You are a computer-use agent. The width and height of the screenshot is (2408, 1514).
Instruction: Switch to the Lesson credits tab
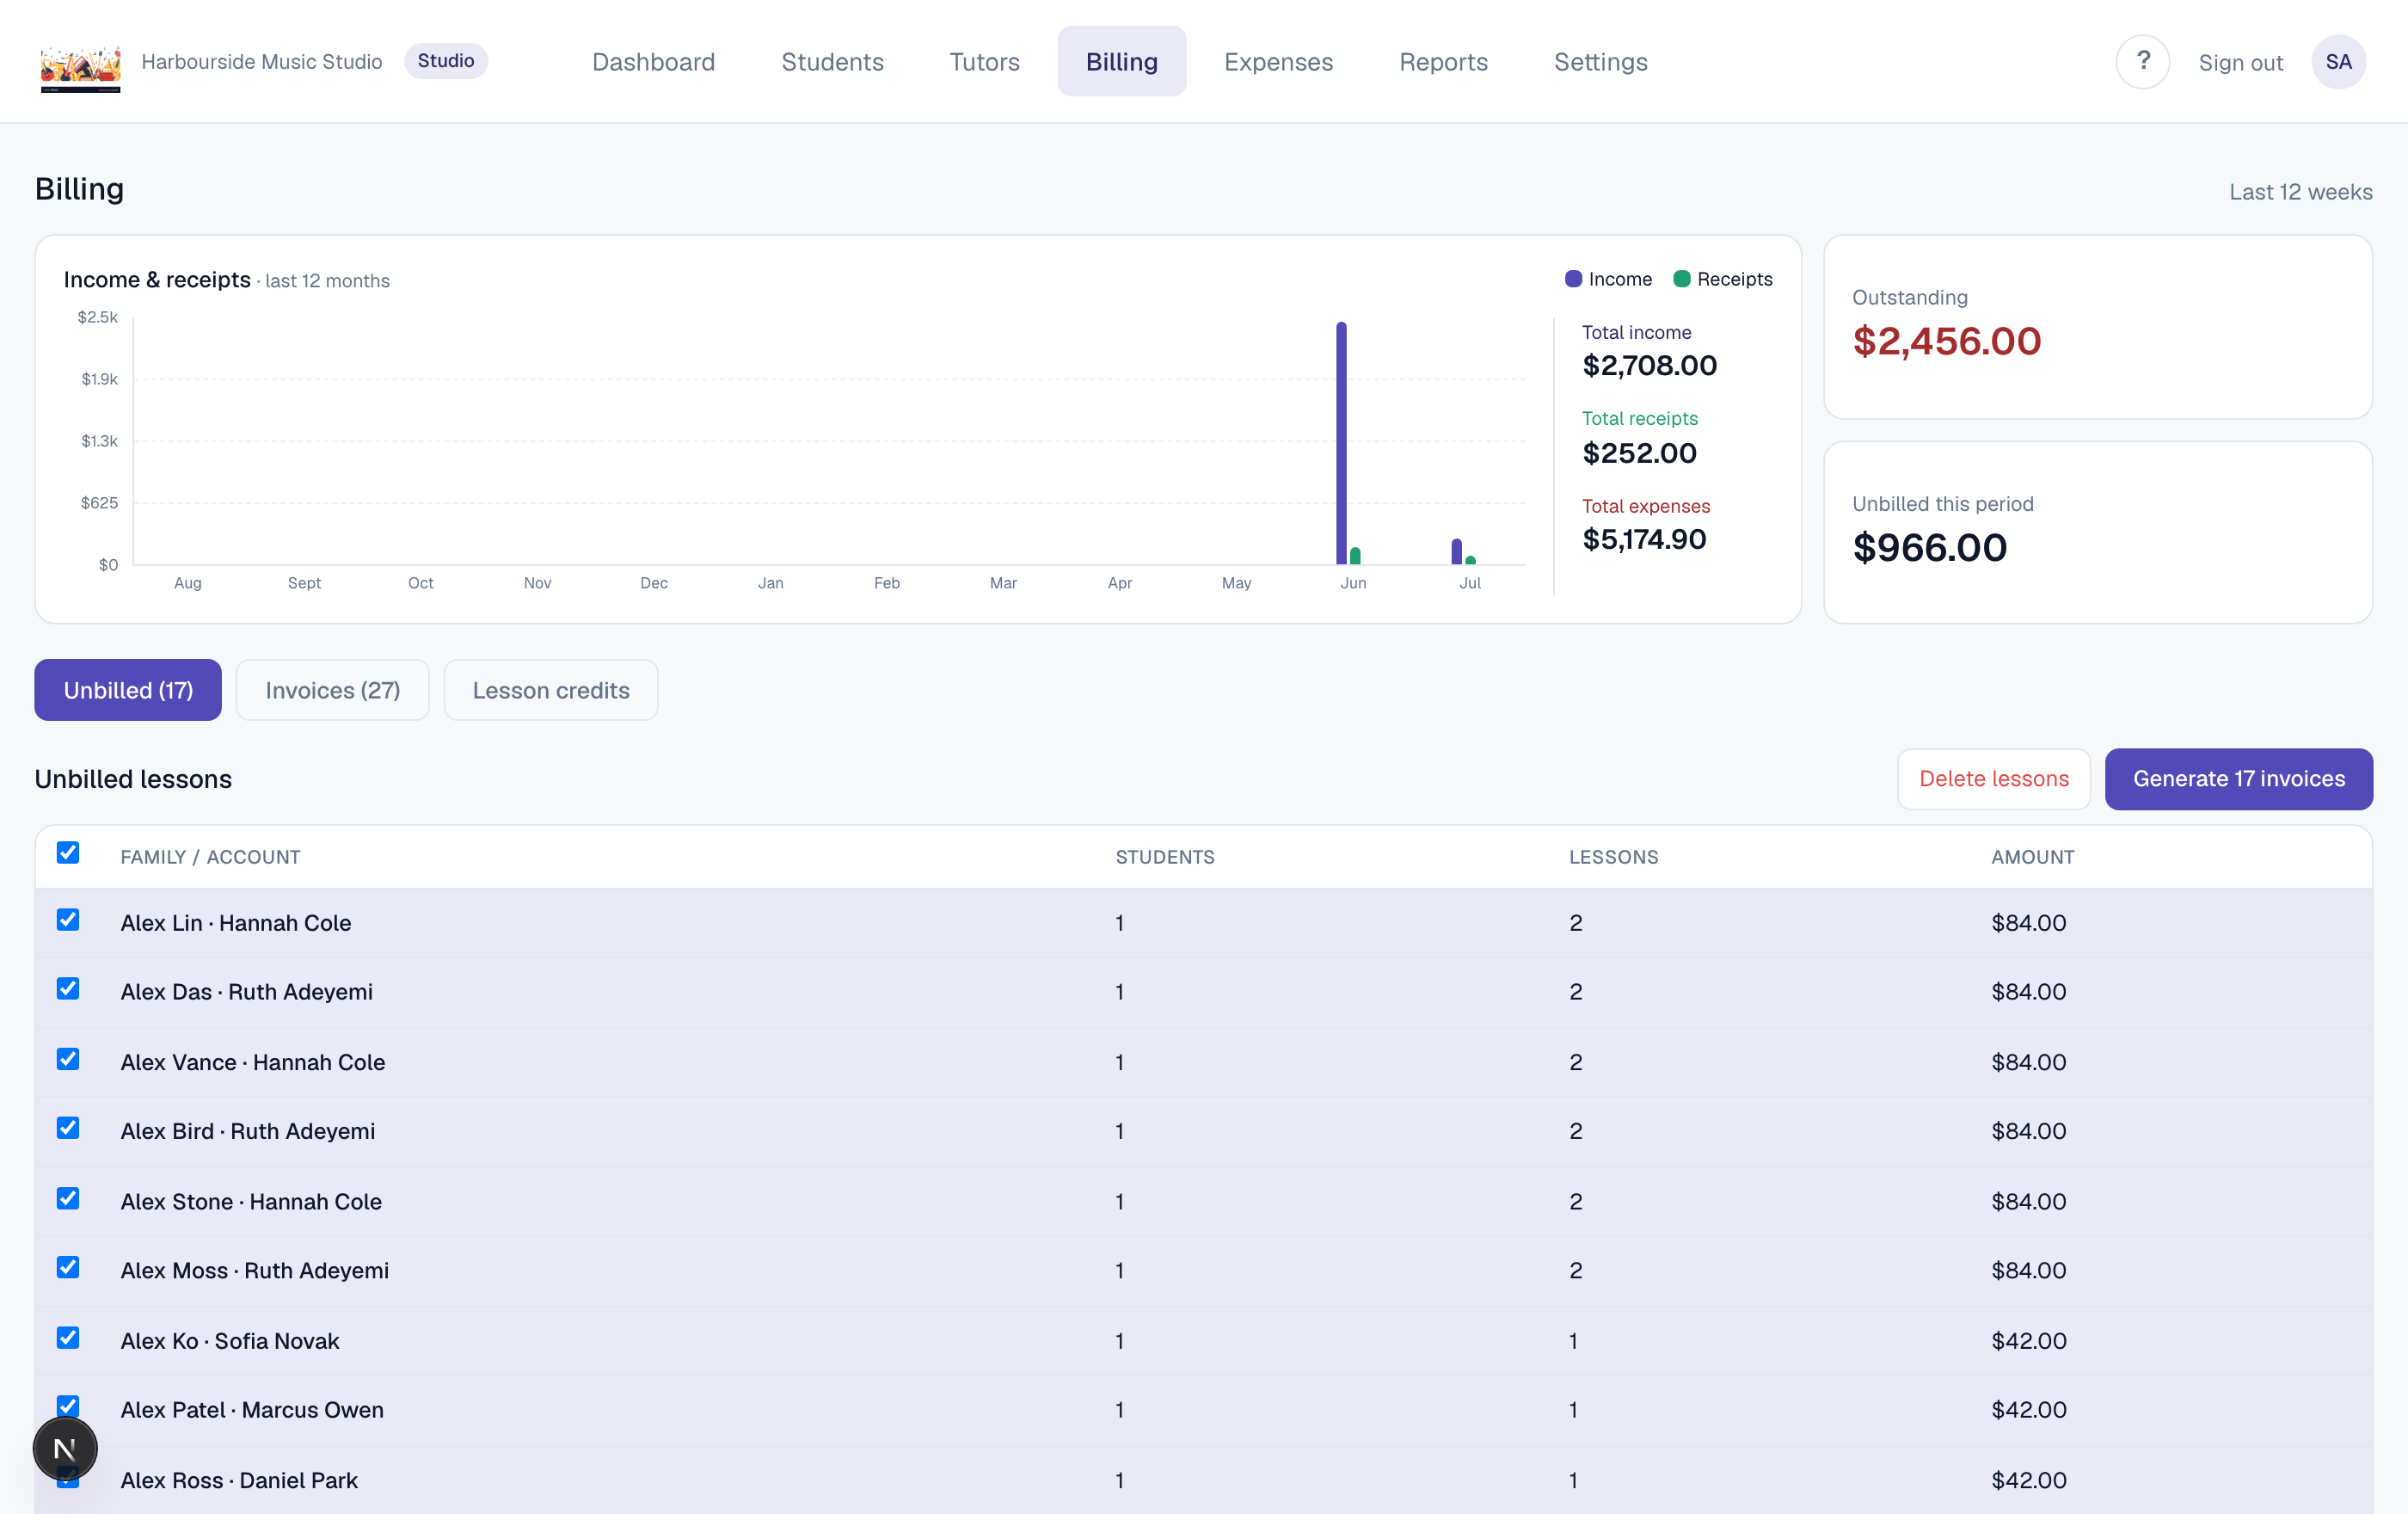pos(551,690)
